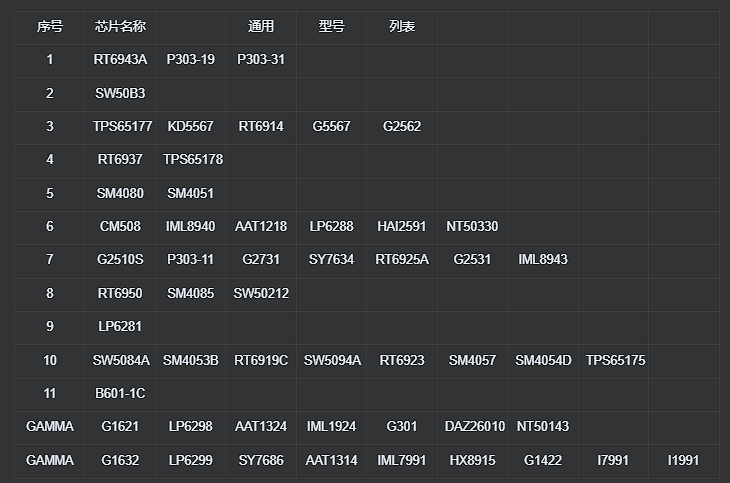This screenshot has height=483, width=730.
Task: Select the 列表 header cell
Action: point(402,27)
